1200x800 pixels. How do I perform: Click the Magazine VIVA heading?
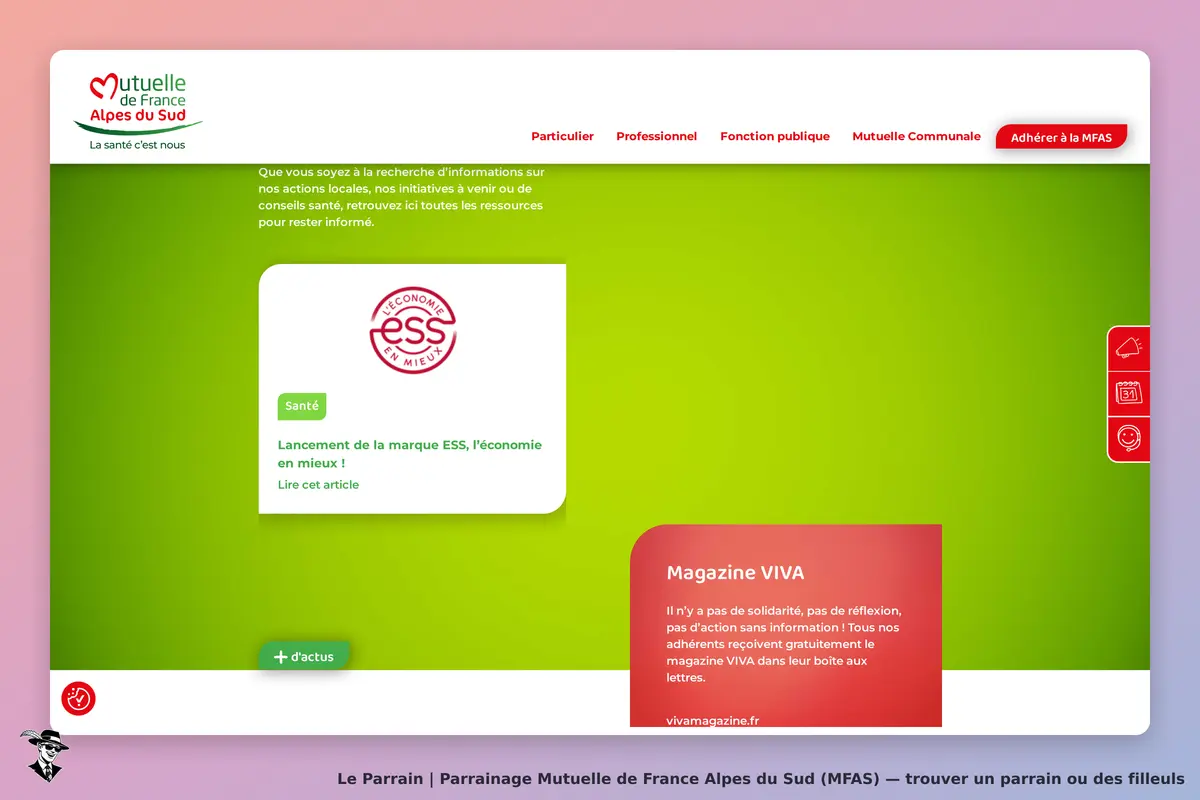(x=735, y=573)
